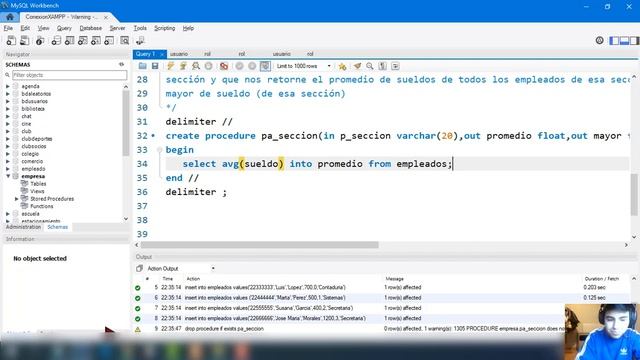The image size is (640, 360).
Task: Toggle the bottom output panel visibility
Action: coord(624,40)
